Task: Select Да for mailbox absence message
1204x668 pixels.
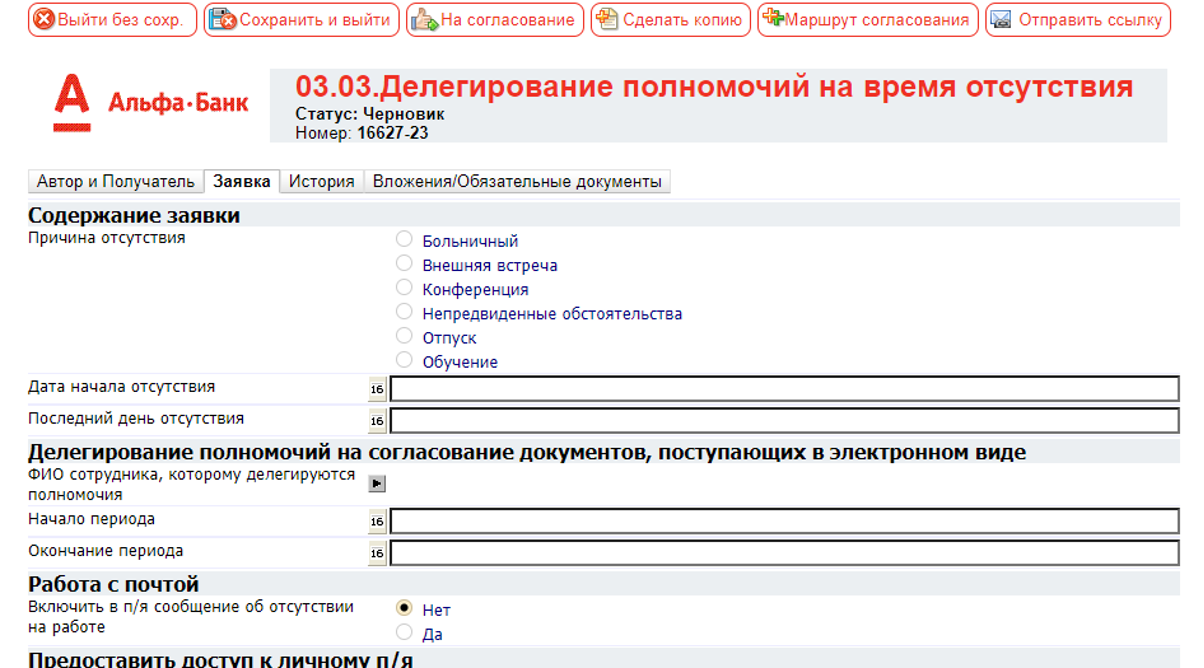Action: pyautogui.click(x=404, y=632)
